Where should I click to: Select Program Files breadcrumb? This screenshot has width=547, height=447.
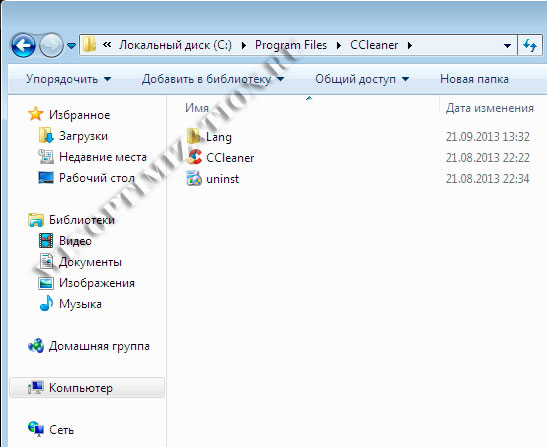click(x=291, y=45)
